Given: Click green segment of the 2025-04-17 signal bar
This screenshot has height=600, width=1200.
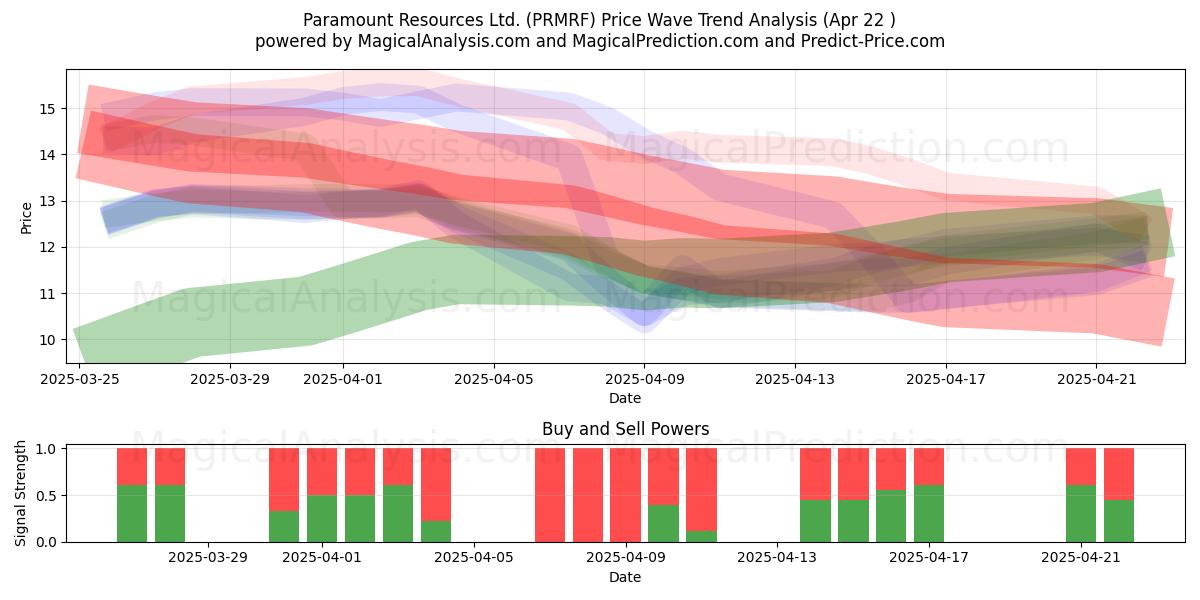Looking at the screenshot, I should coord(929,513).
